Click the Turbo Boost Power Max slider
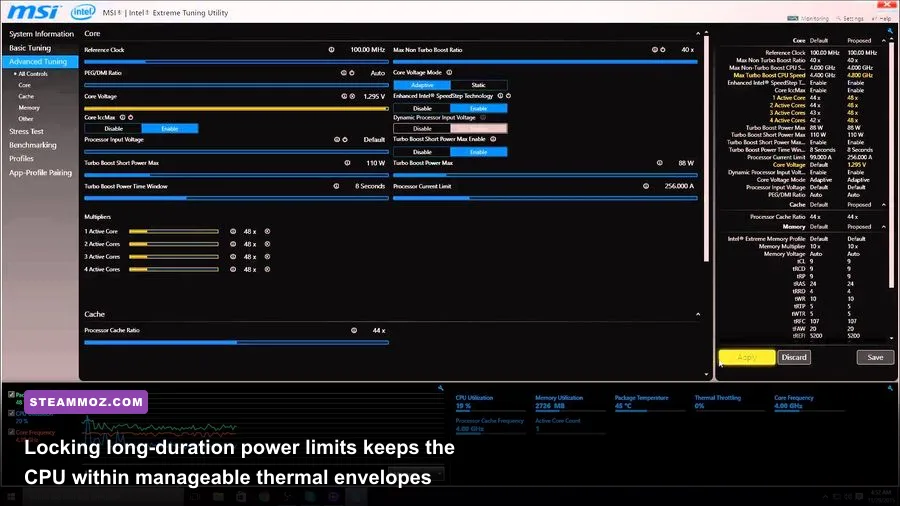This screenshot has width=900, height=506. (545, 174)
